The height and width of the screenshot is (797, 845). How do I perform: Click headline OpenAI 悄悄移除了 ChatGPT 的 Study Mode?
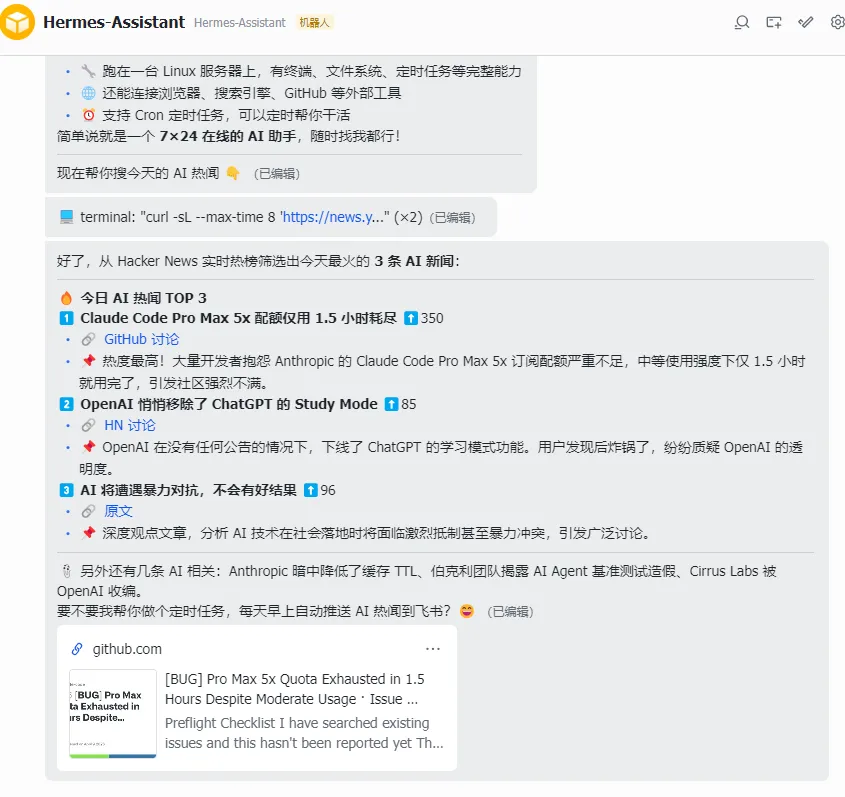(x=229, y=404)
